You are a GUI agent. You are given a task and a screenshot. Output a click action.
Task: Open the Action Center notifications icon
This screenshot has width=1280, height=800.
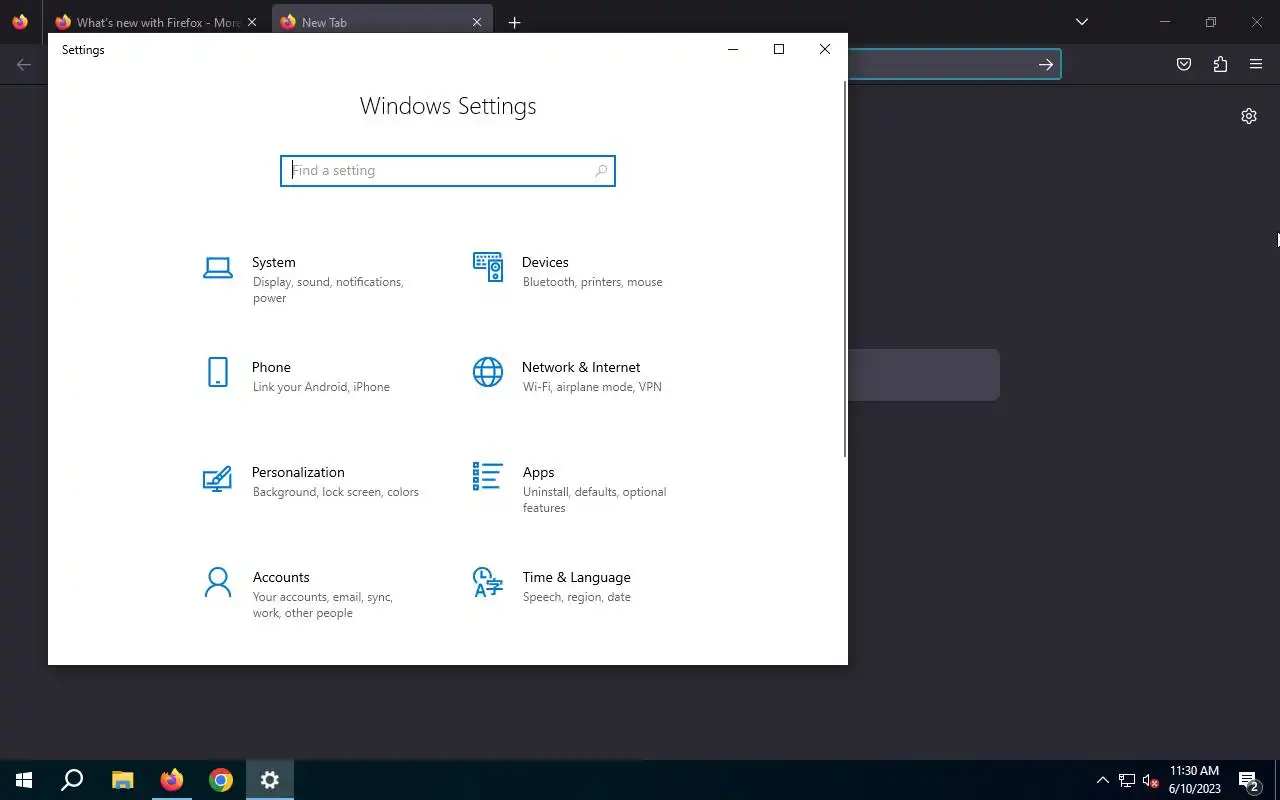point(1248,780)
